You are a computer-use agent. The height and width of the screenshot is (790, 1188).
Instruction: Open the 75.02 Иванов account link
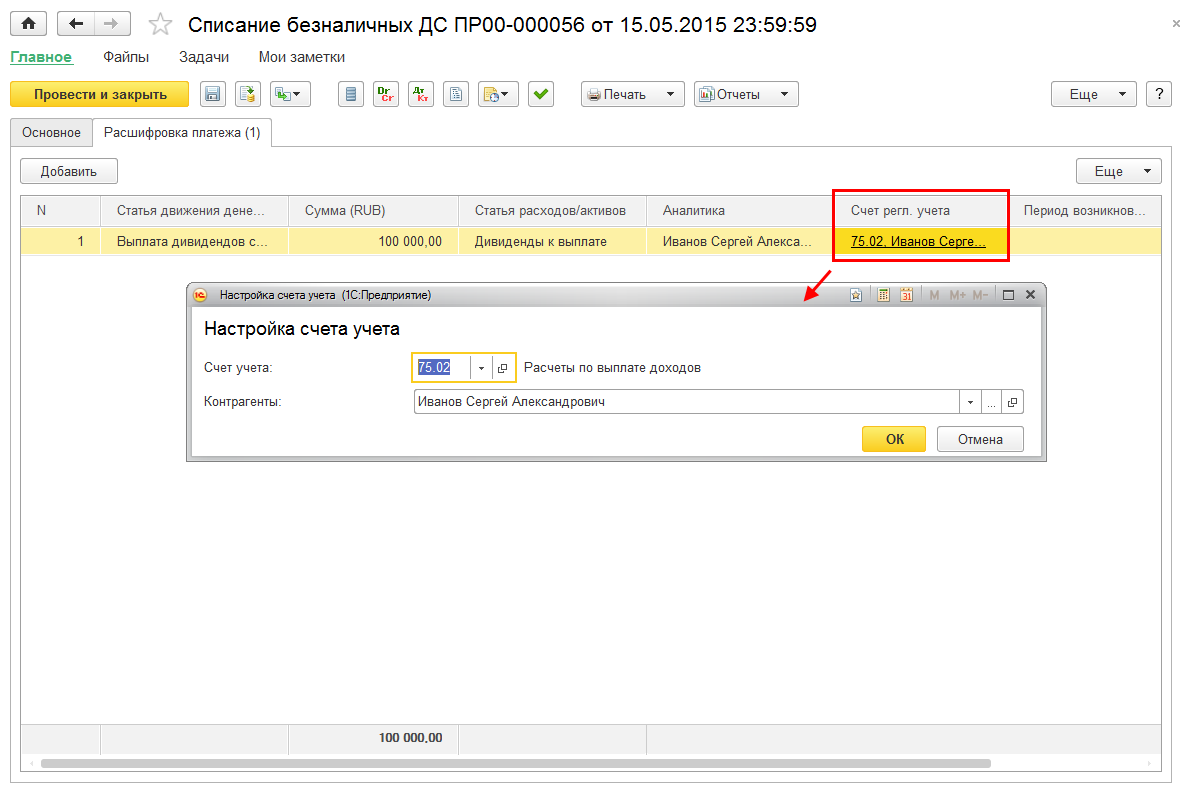tap(918, 242)
